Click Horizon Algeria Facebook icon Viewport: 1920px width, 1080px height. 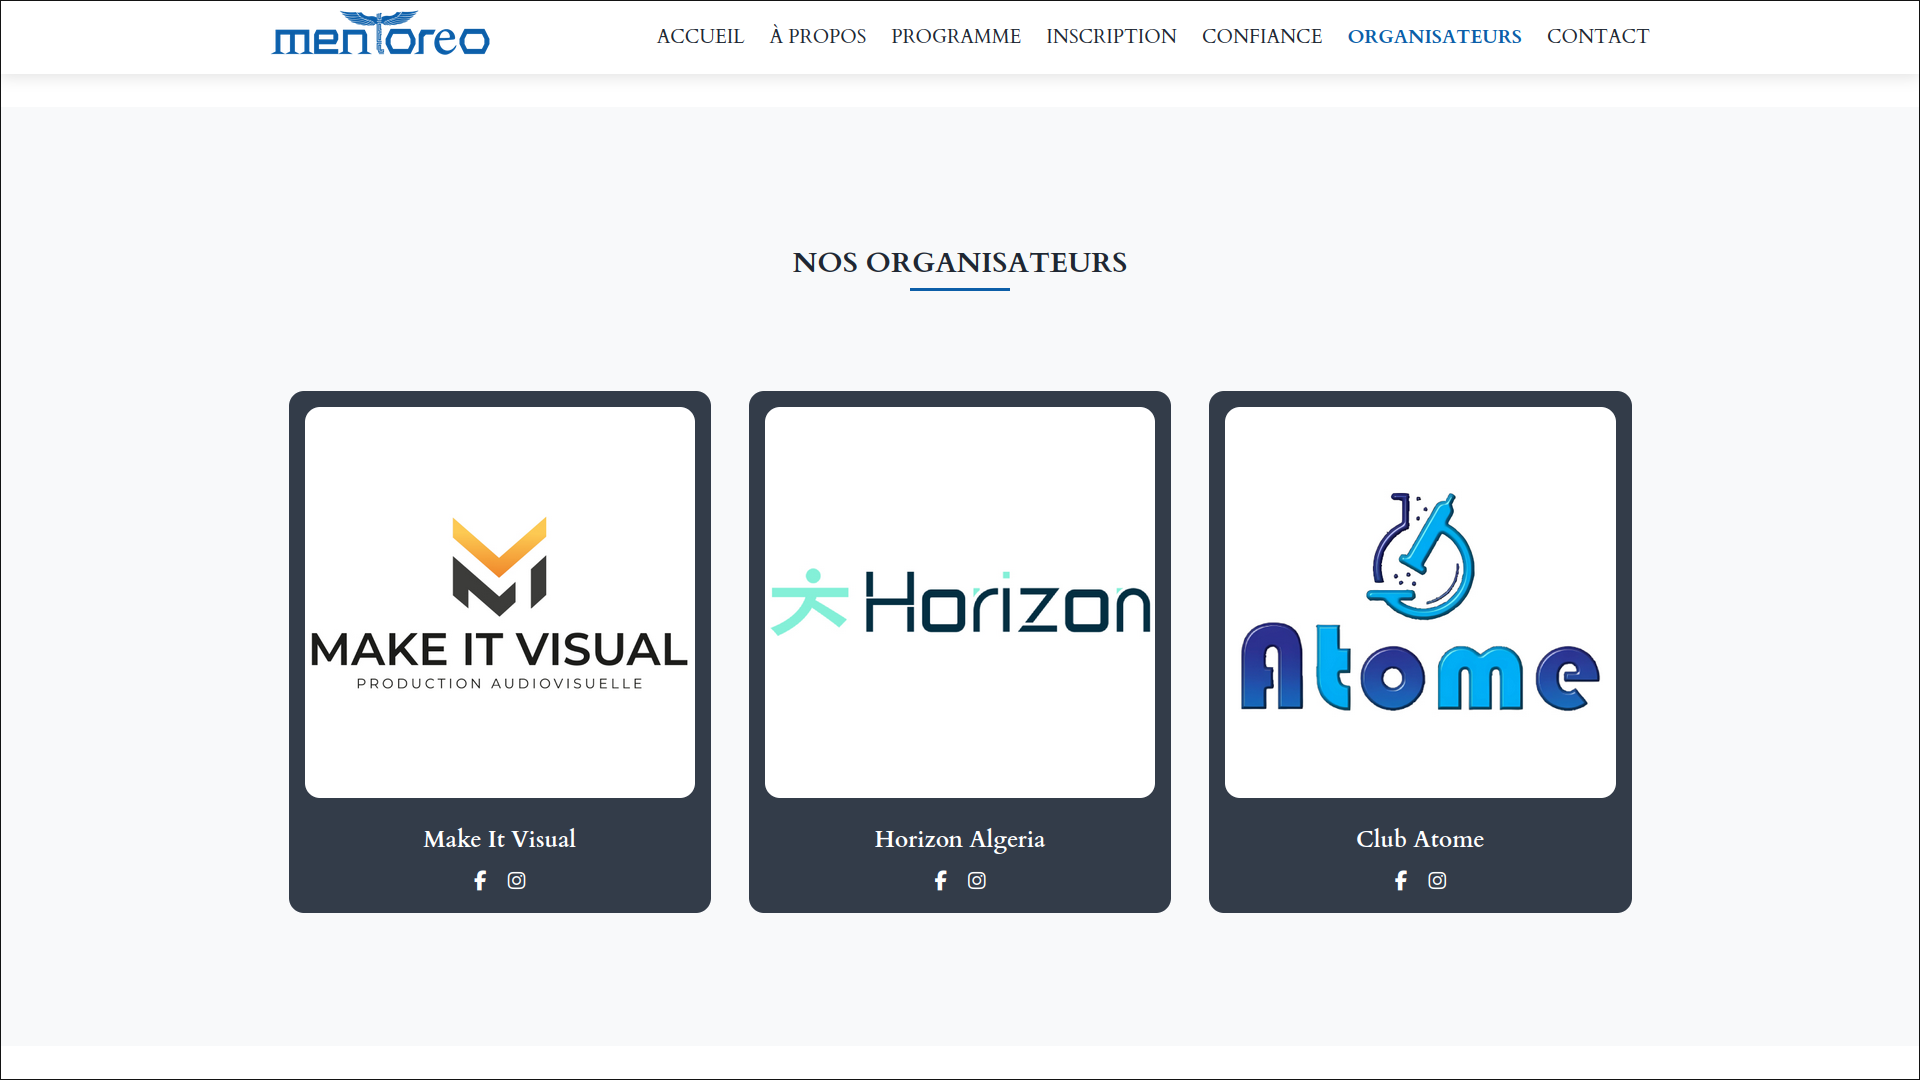[940, 881]
